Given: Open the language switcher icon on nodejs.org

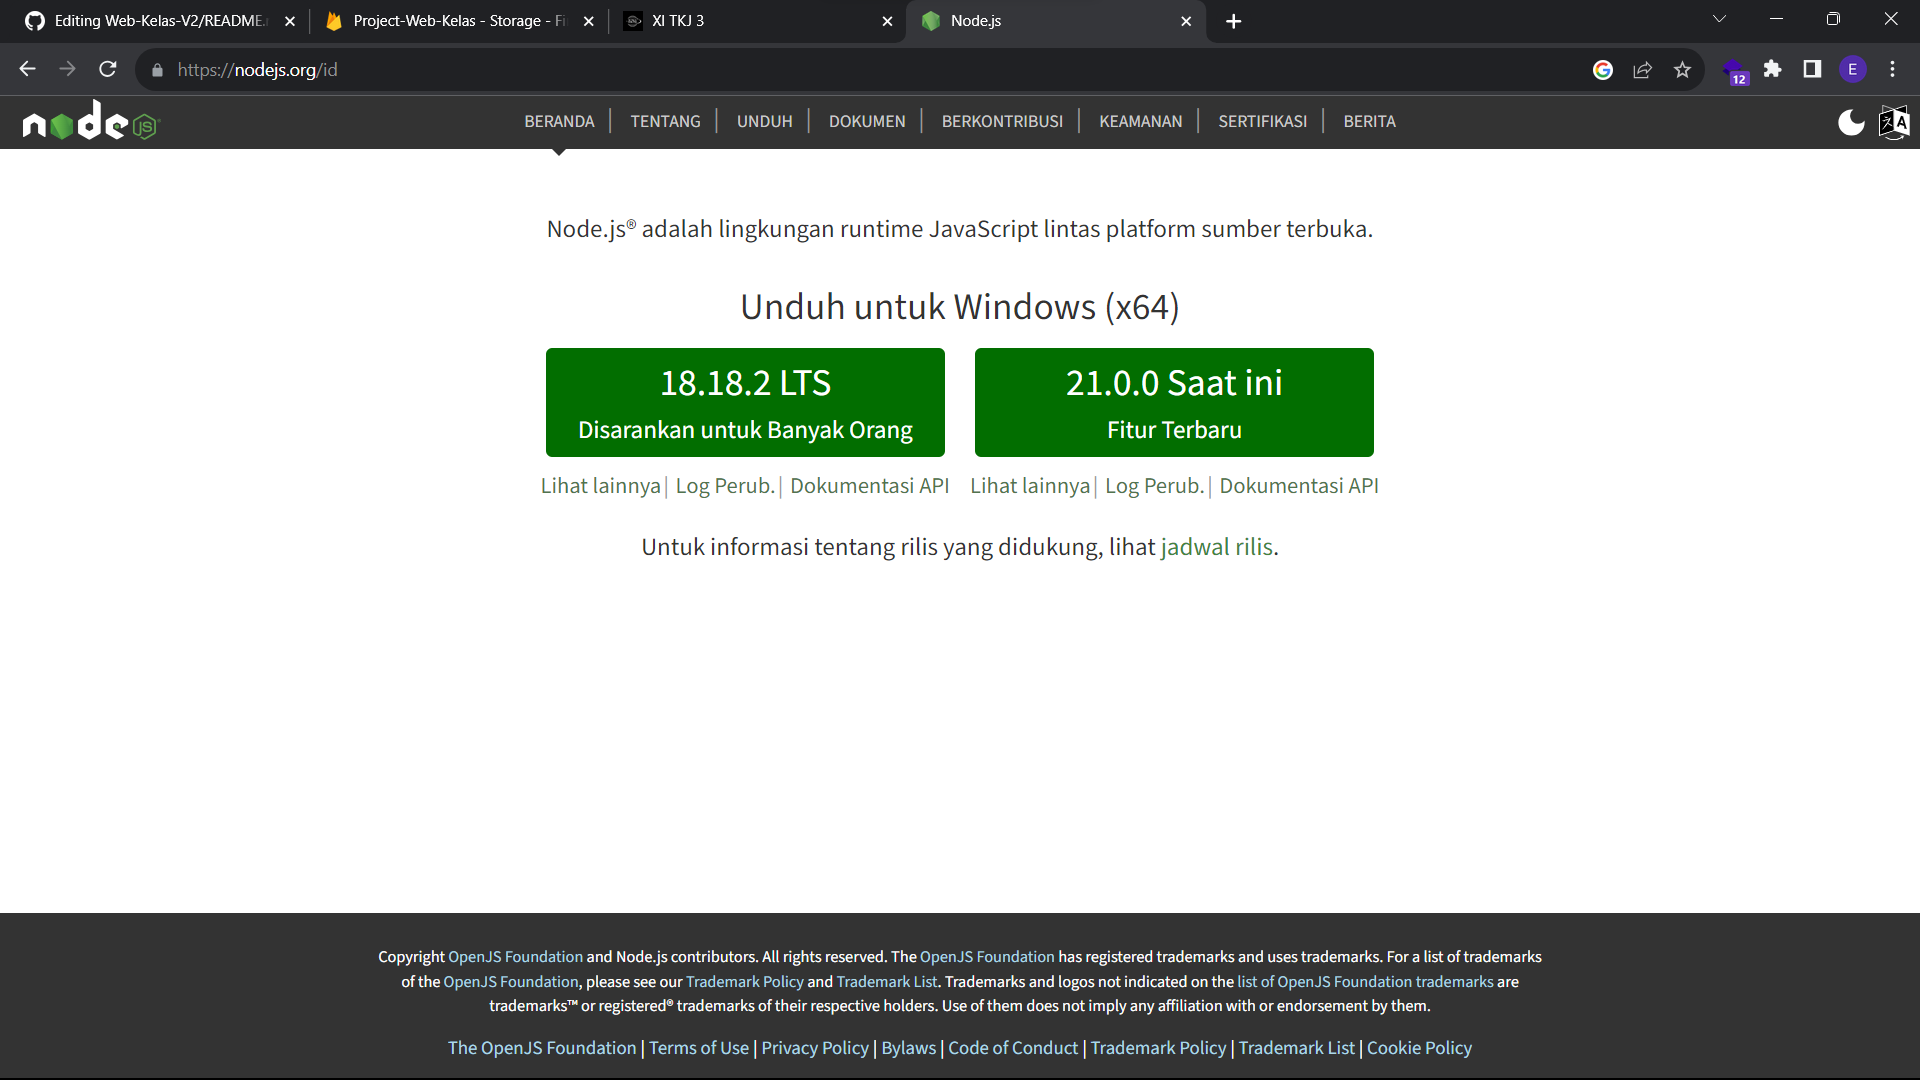Looking at the screenshot, I should click(x=1894, y=121).
